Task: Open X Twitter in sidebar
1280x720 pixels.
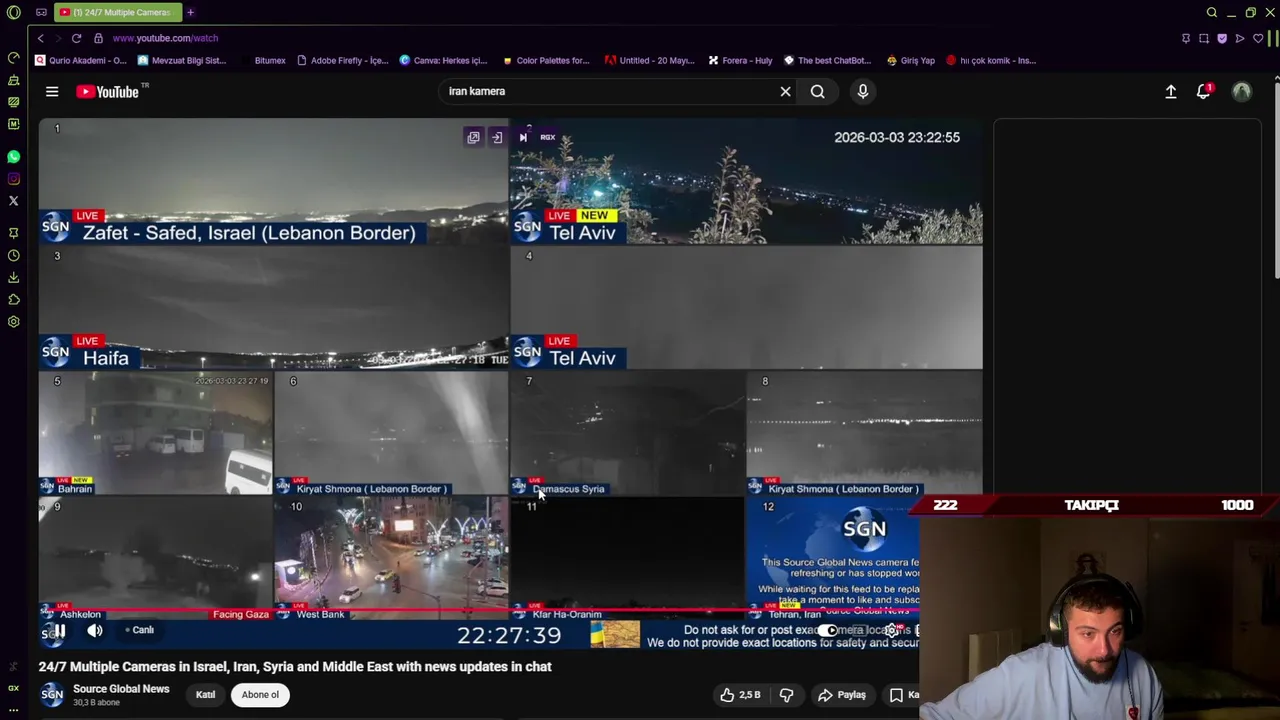Action: [13, 201]
